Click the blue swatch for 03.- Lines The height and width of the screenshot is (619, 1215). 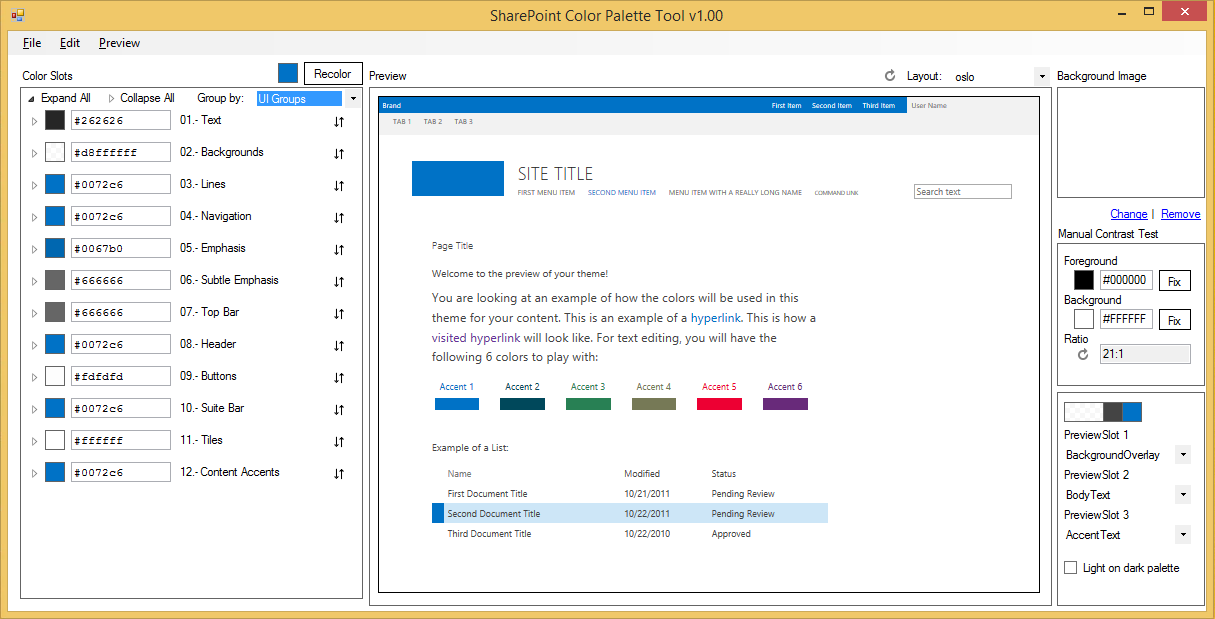click(55, 184)
